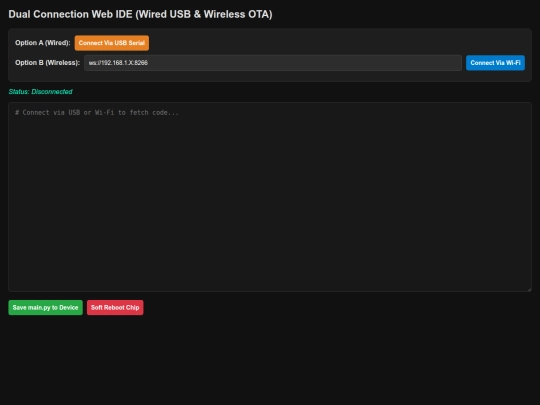Image resolution: width=540 pixels, height=405 pixels.
Task: Click the Dual Connection Web IDE heading
Action: click(x=140, y=14)
